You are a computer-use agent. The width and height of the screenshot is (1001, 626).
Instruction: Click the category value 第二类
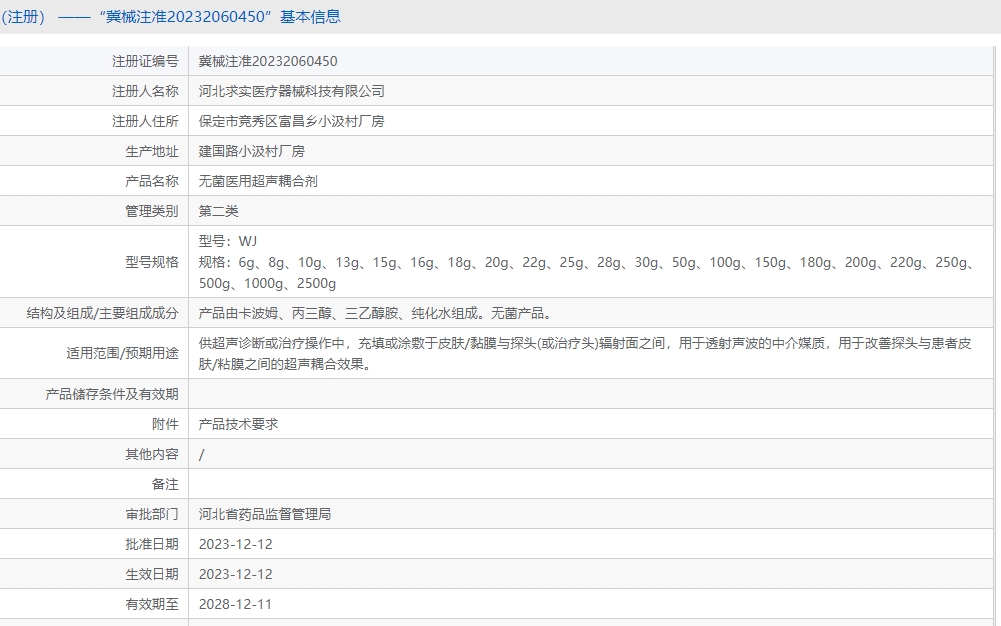pos(218,211)
